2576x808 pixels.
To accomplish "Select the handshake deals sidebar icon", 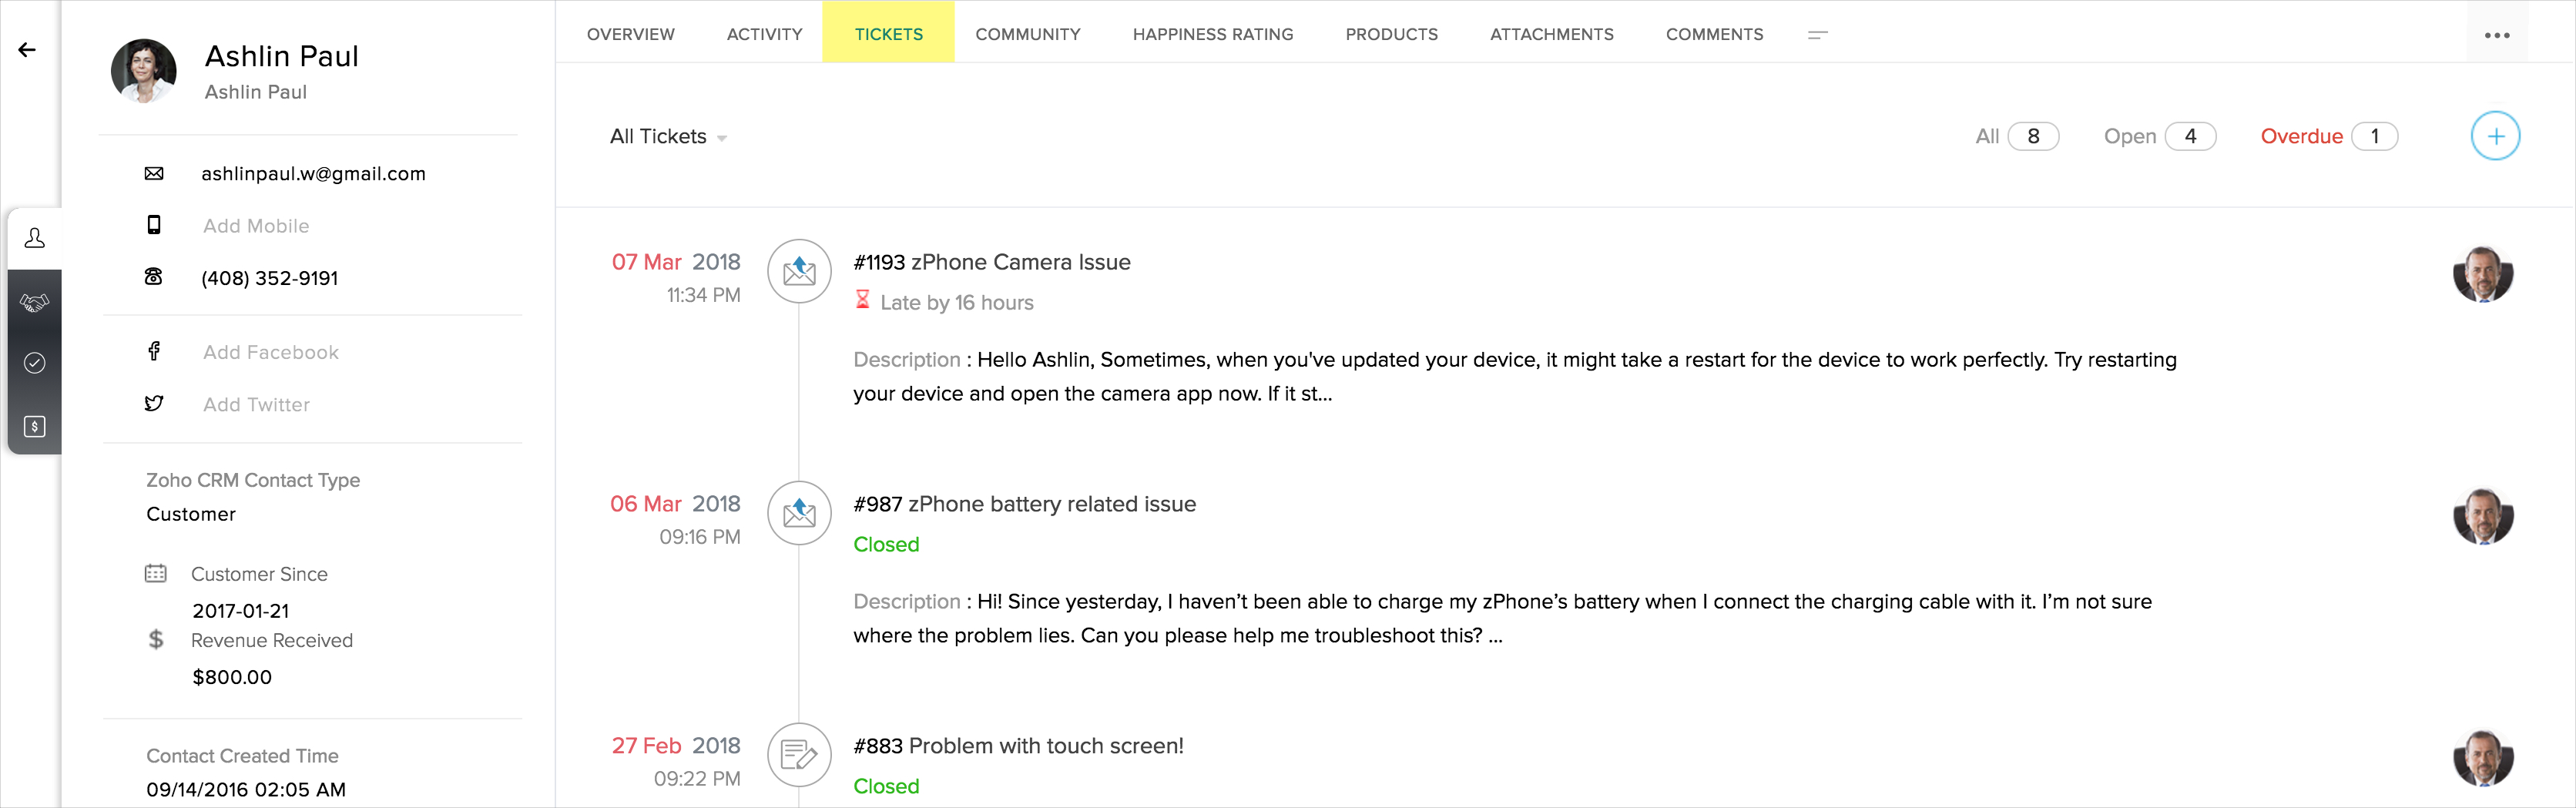I will (35, 302).
